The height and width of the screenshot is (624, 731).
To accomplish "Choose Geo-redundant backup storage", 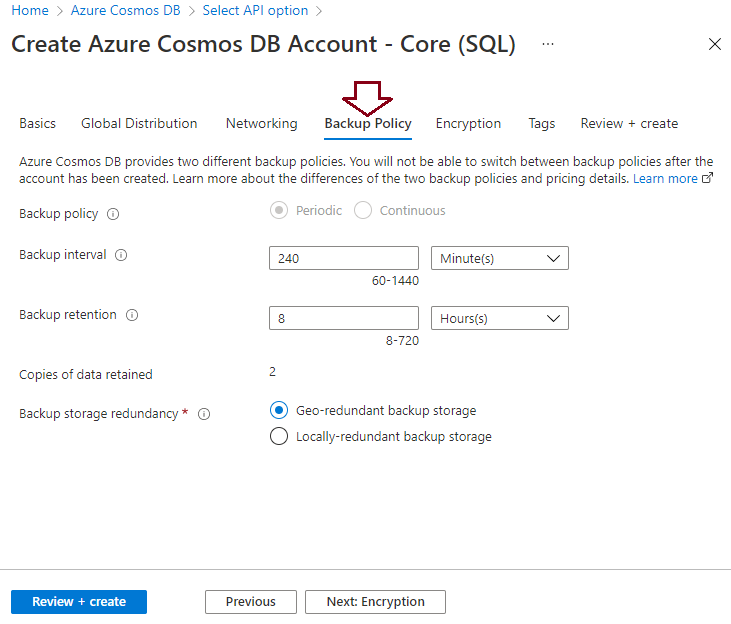I will pos(279,410).
